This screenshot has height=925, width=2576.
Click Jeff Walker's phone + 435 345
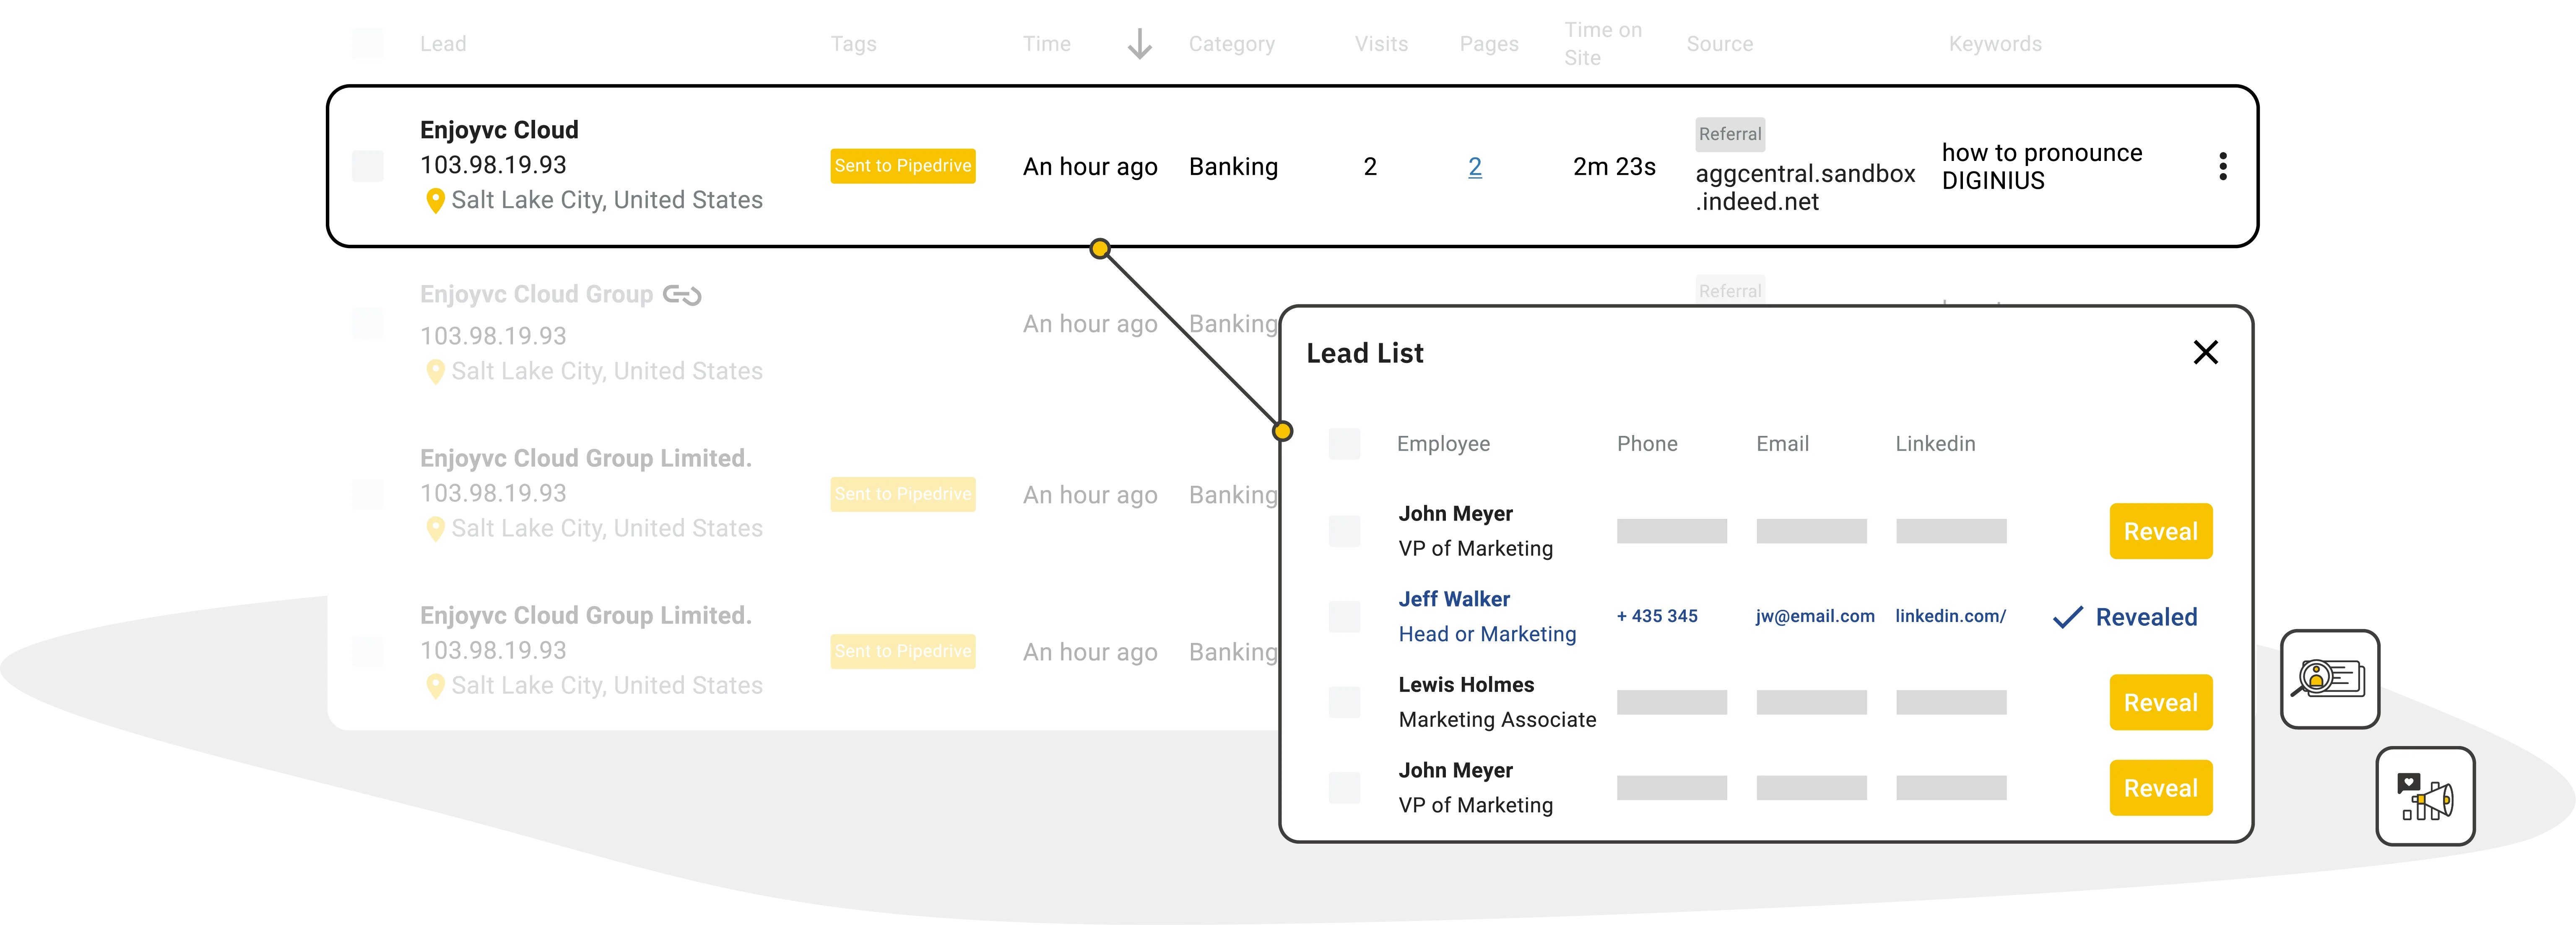(x=1657, y=617)
